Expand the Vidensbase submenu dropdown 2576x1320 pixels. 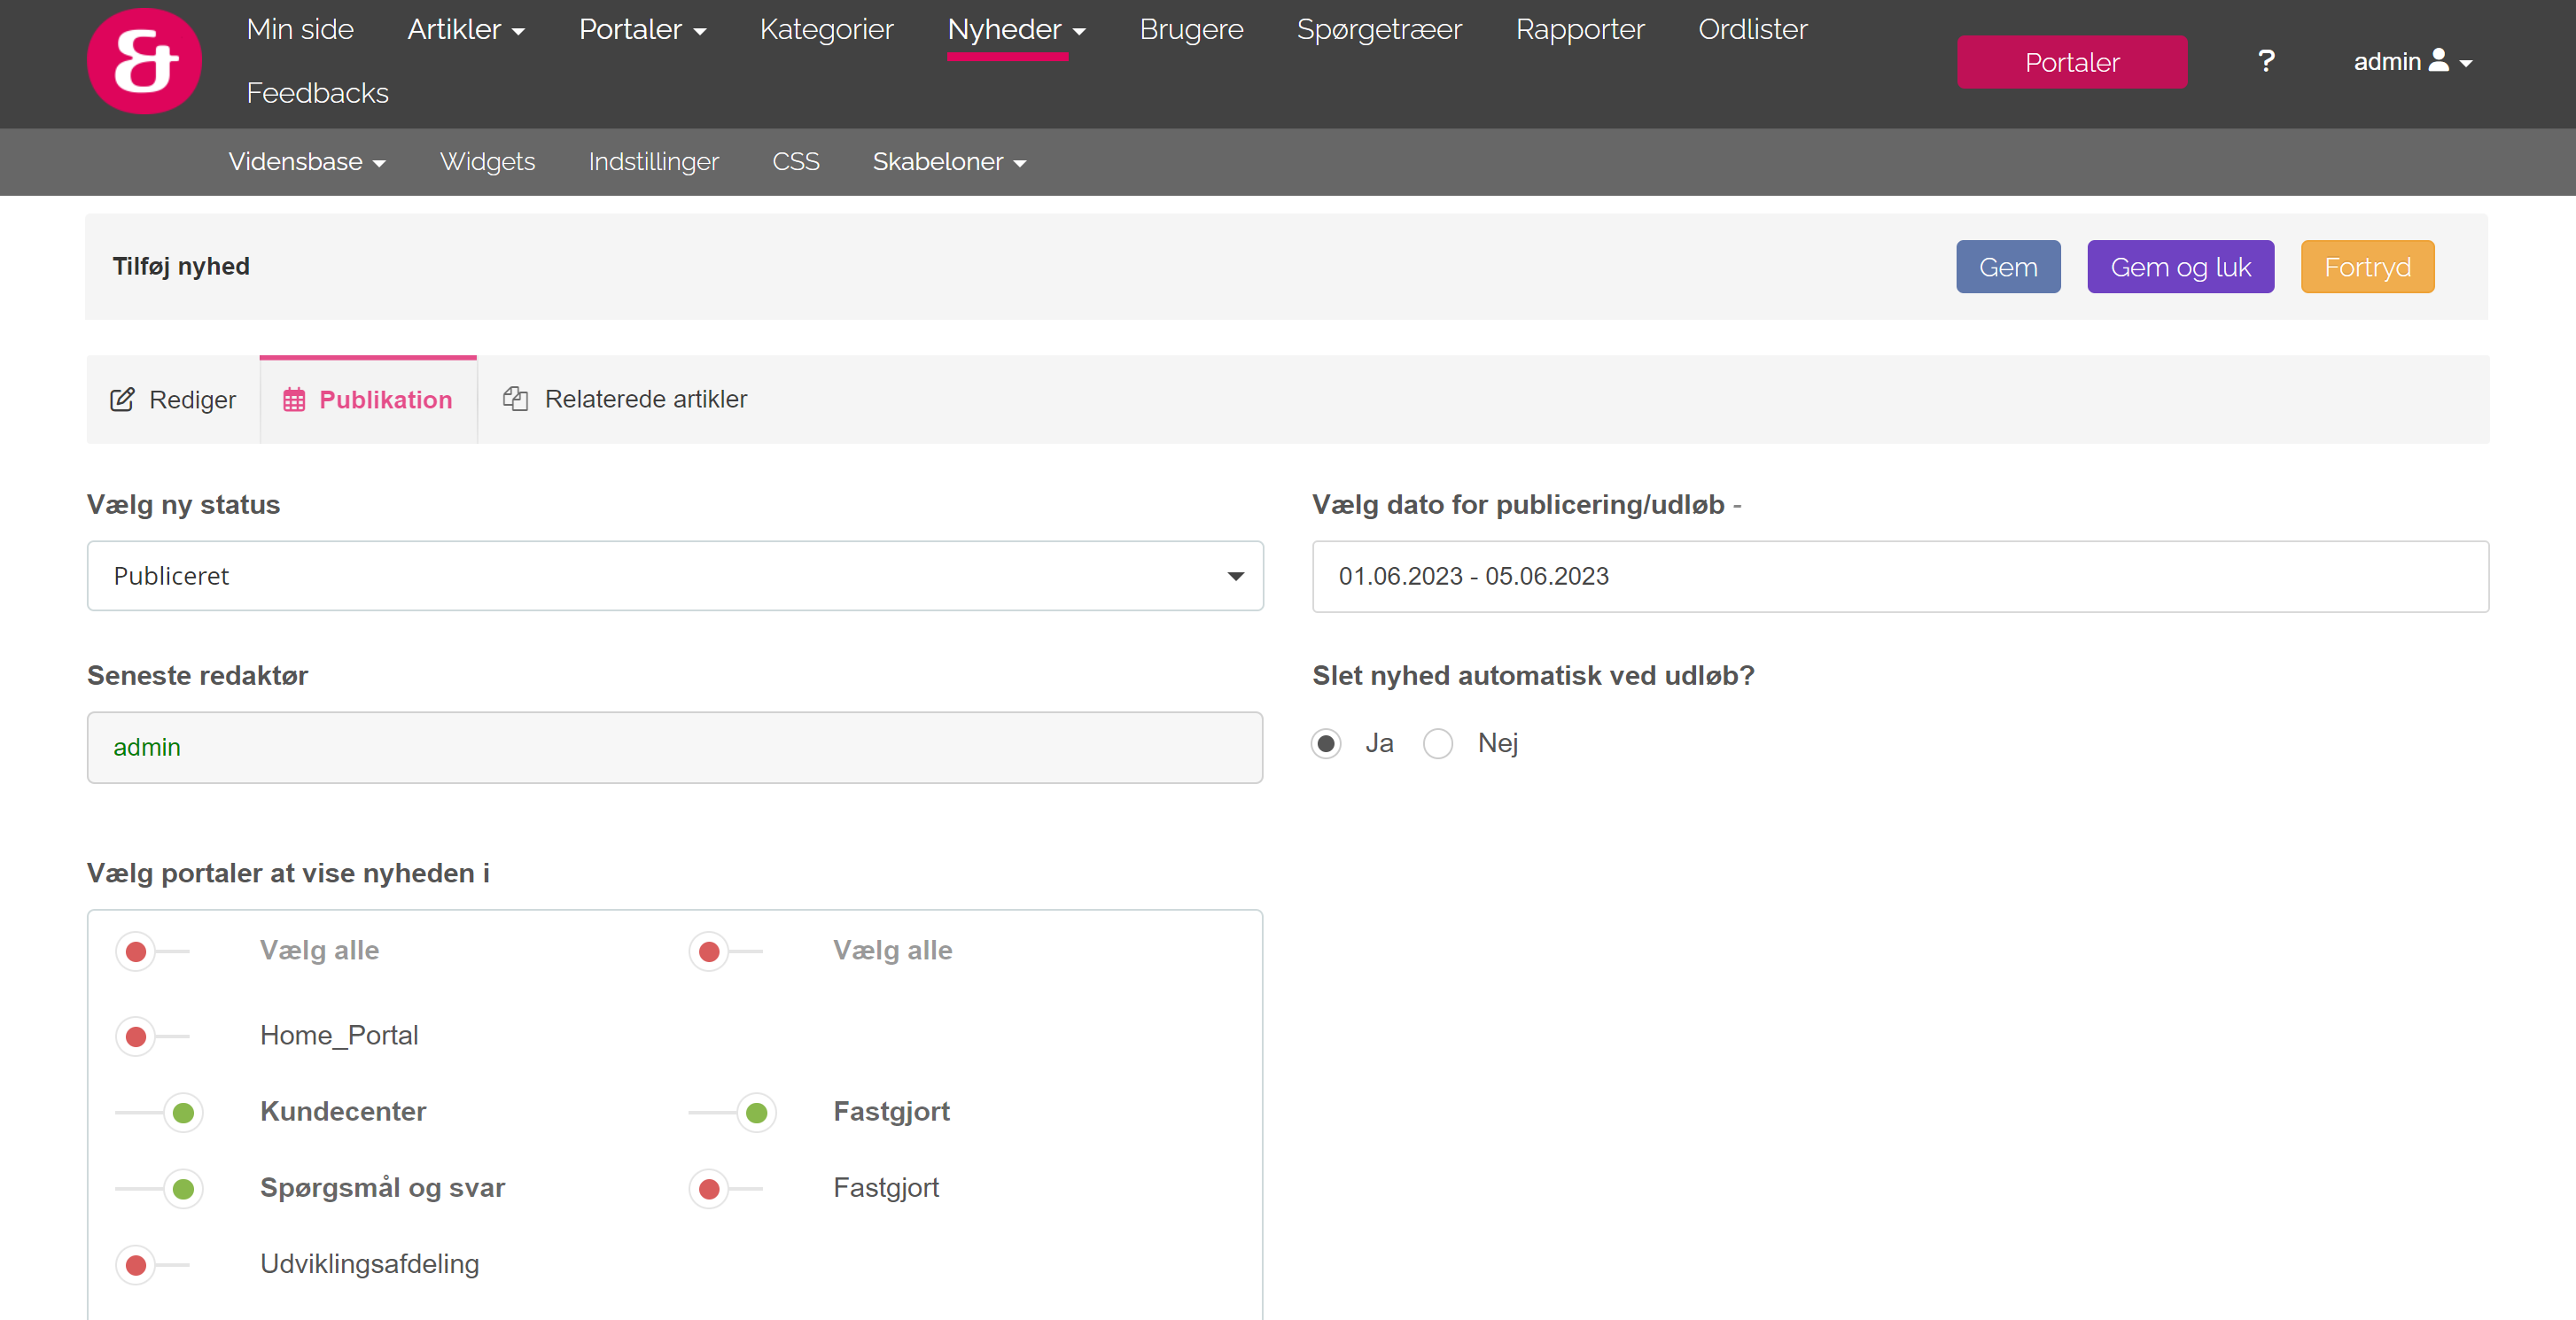[306, 162]
